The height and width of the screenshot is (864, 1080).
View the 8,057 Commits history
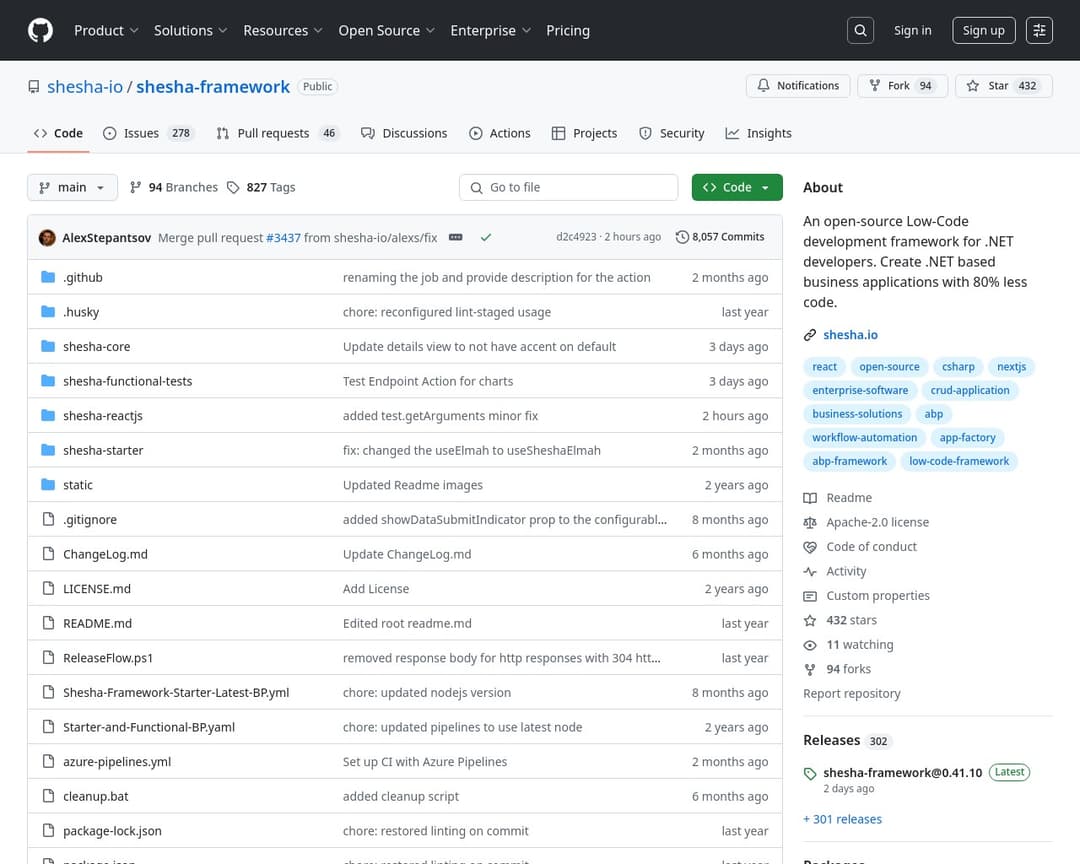[x=720, y=237]
